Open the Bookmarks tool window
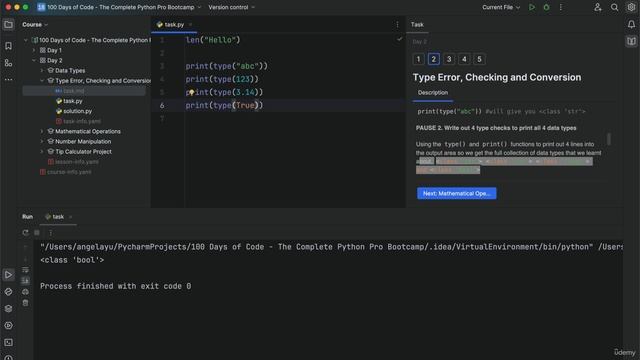 (8, 46)
